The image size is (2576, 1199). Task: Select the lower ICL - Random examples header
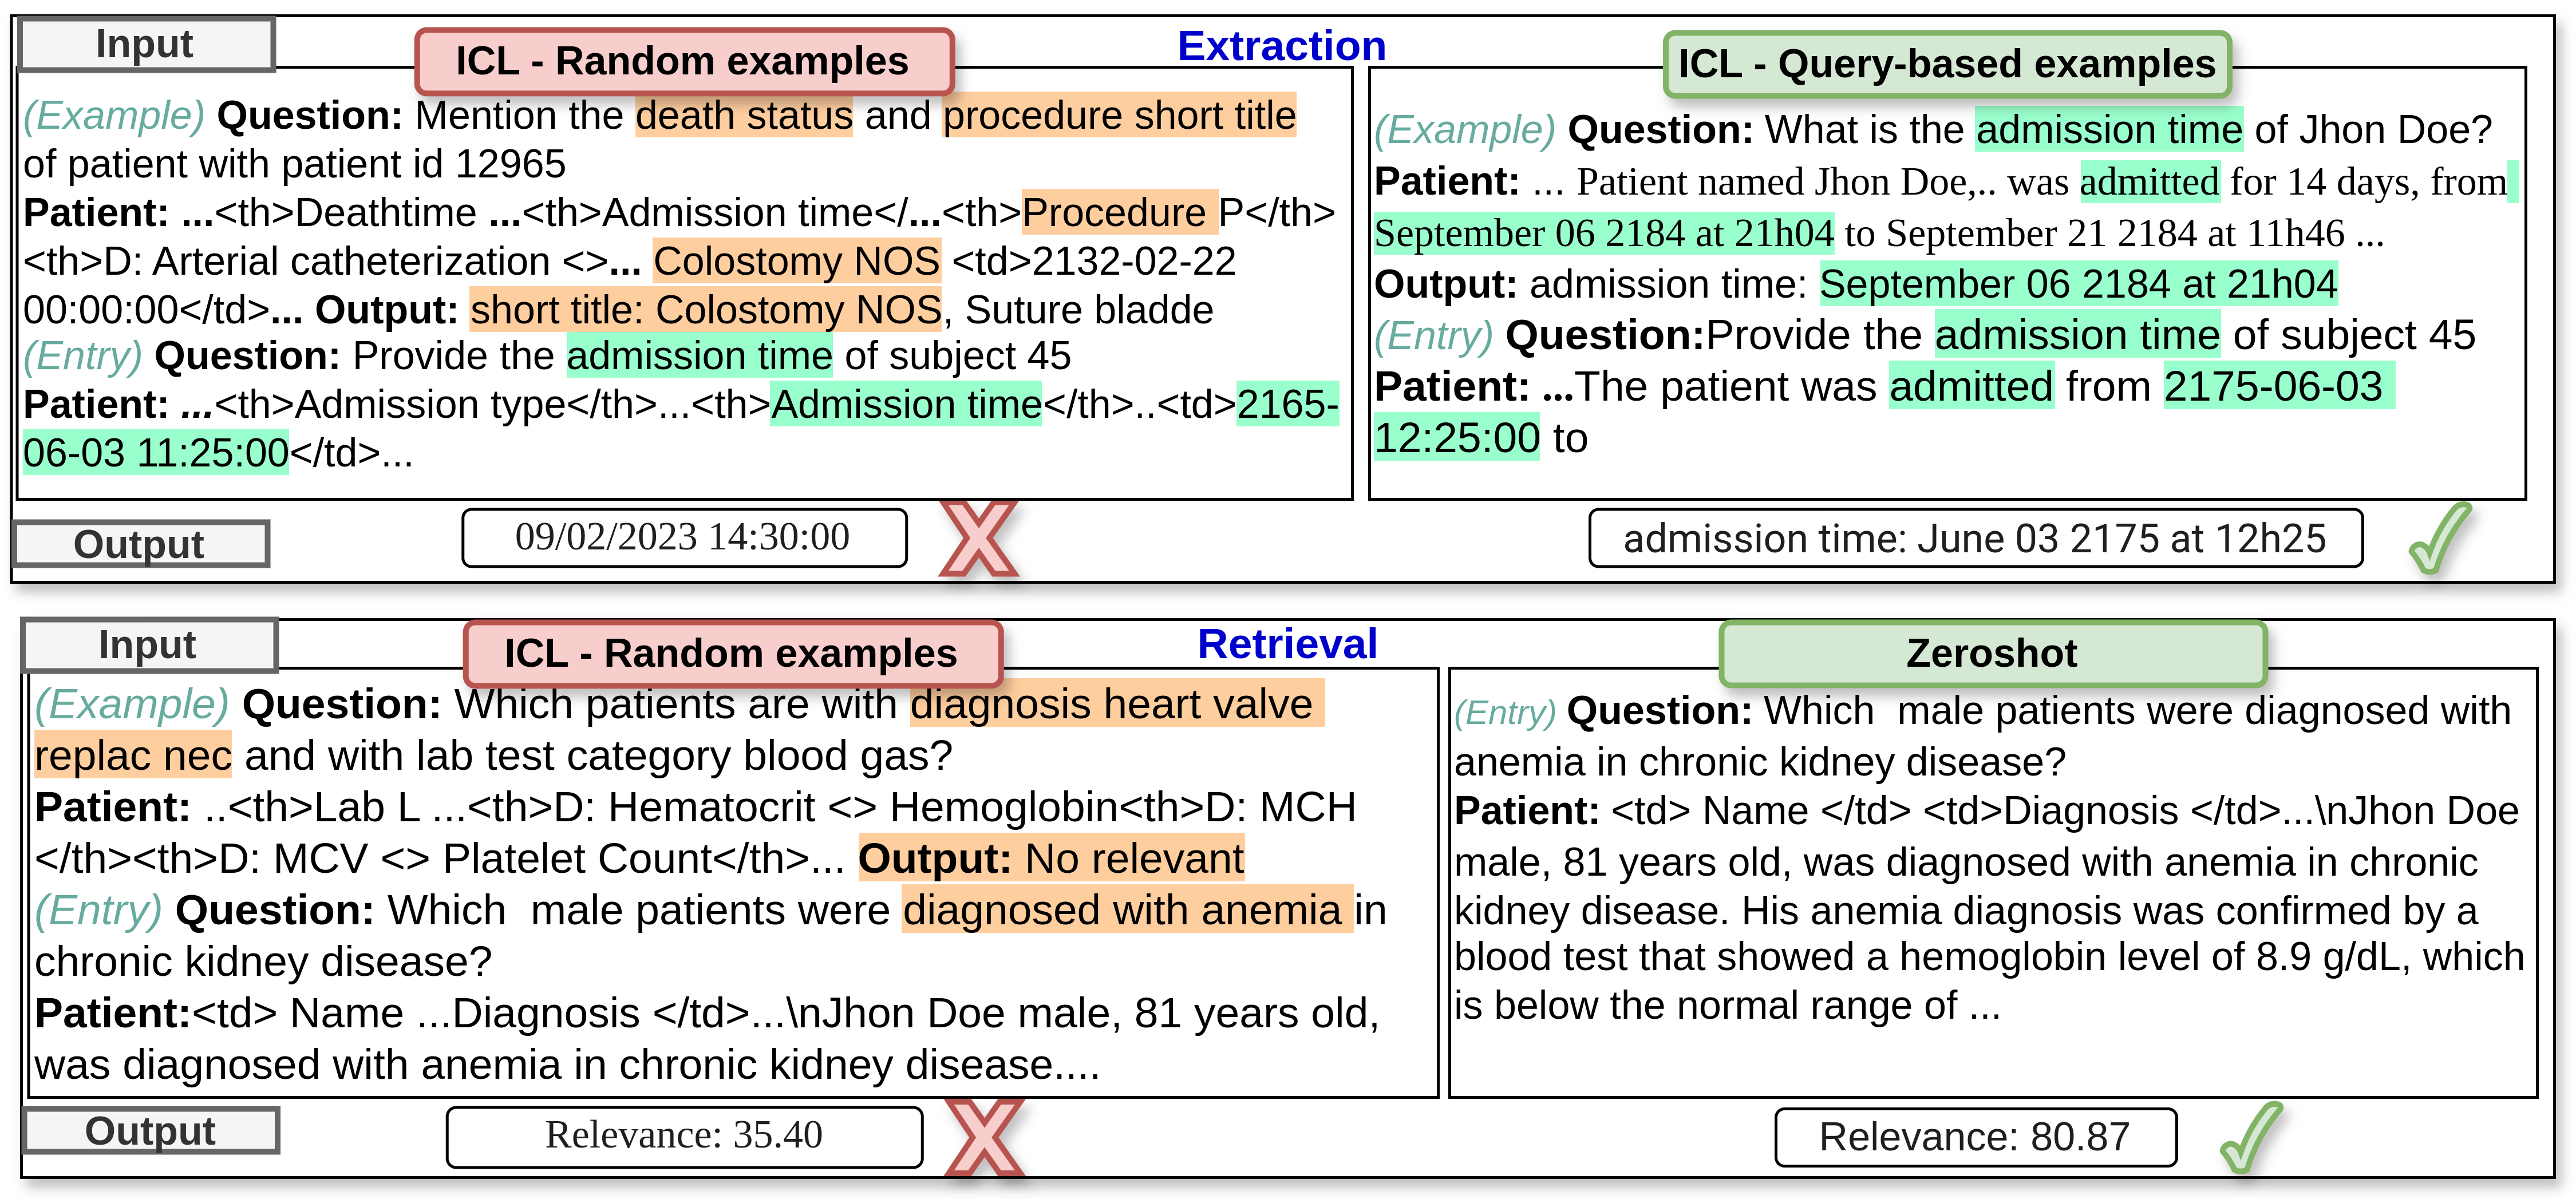(732, 653)
